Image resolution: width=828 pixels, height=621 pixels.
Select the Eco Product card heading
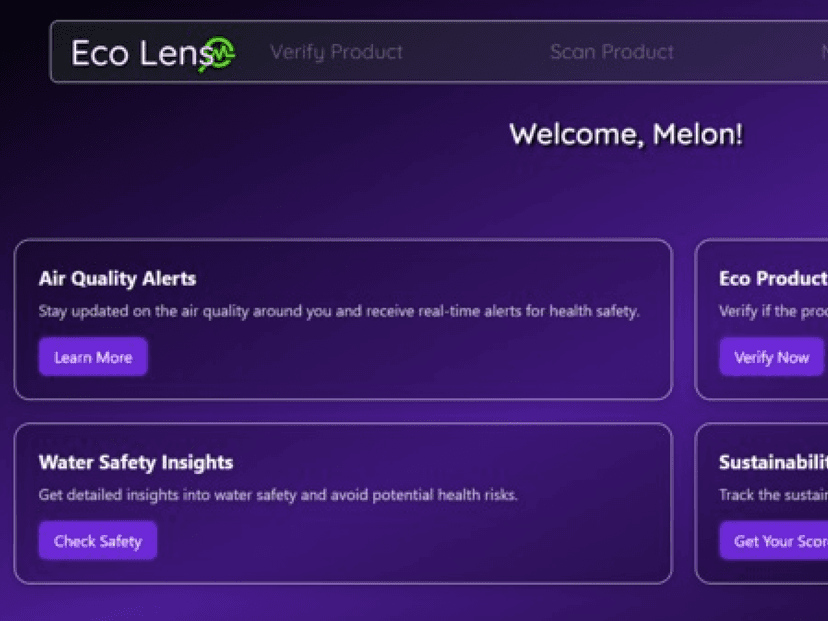(772, 279)
